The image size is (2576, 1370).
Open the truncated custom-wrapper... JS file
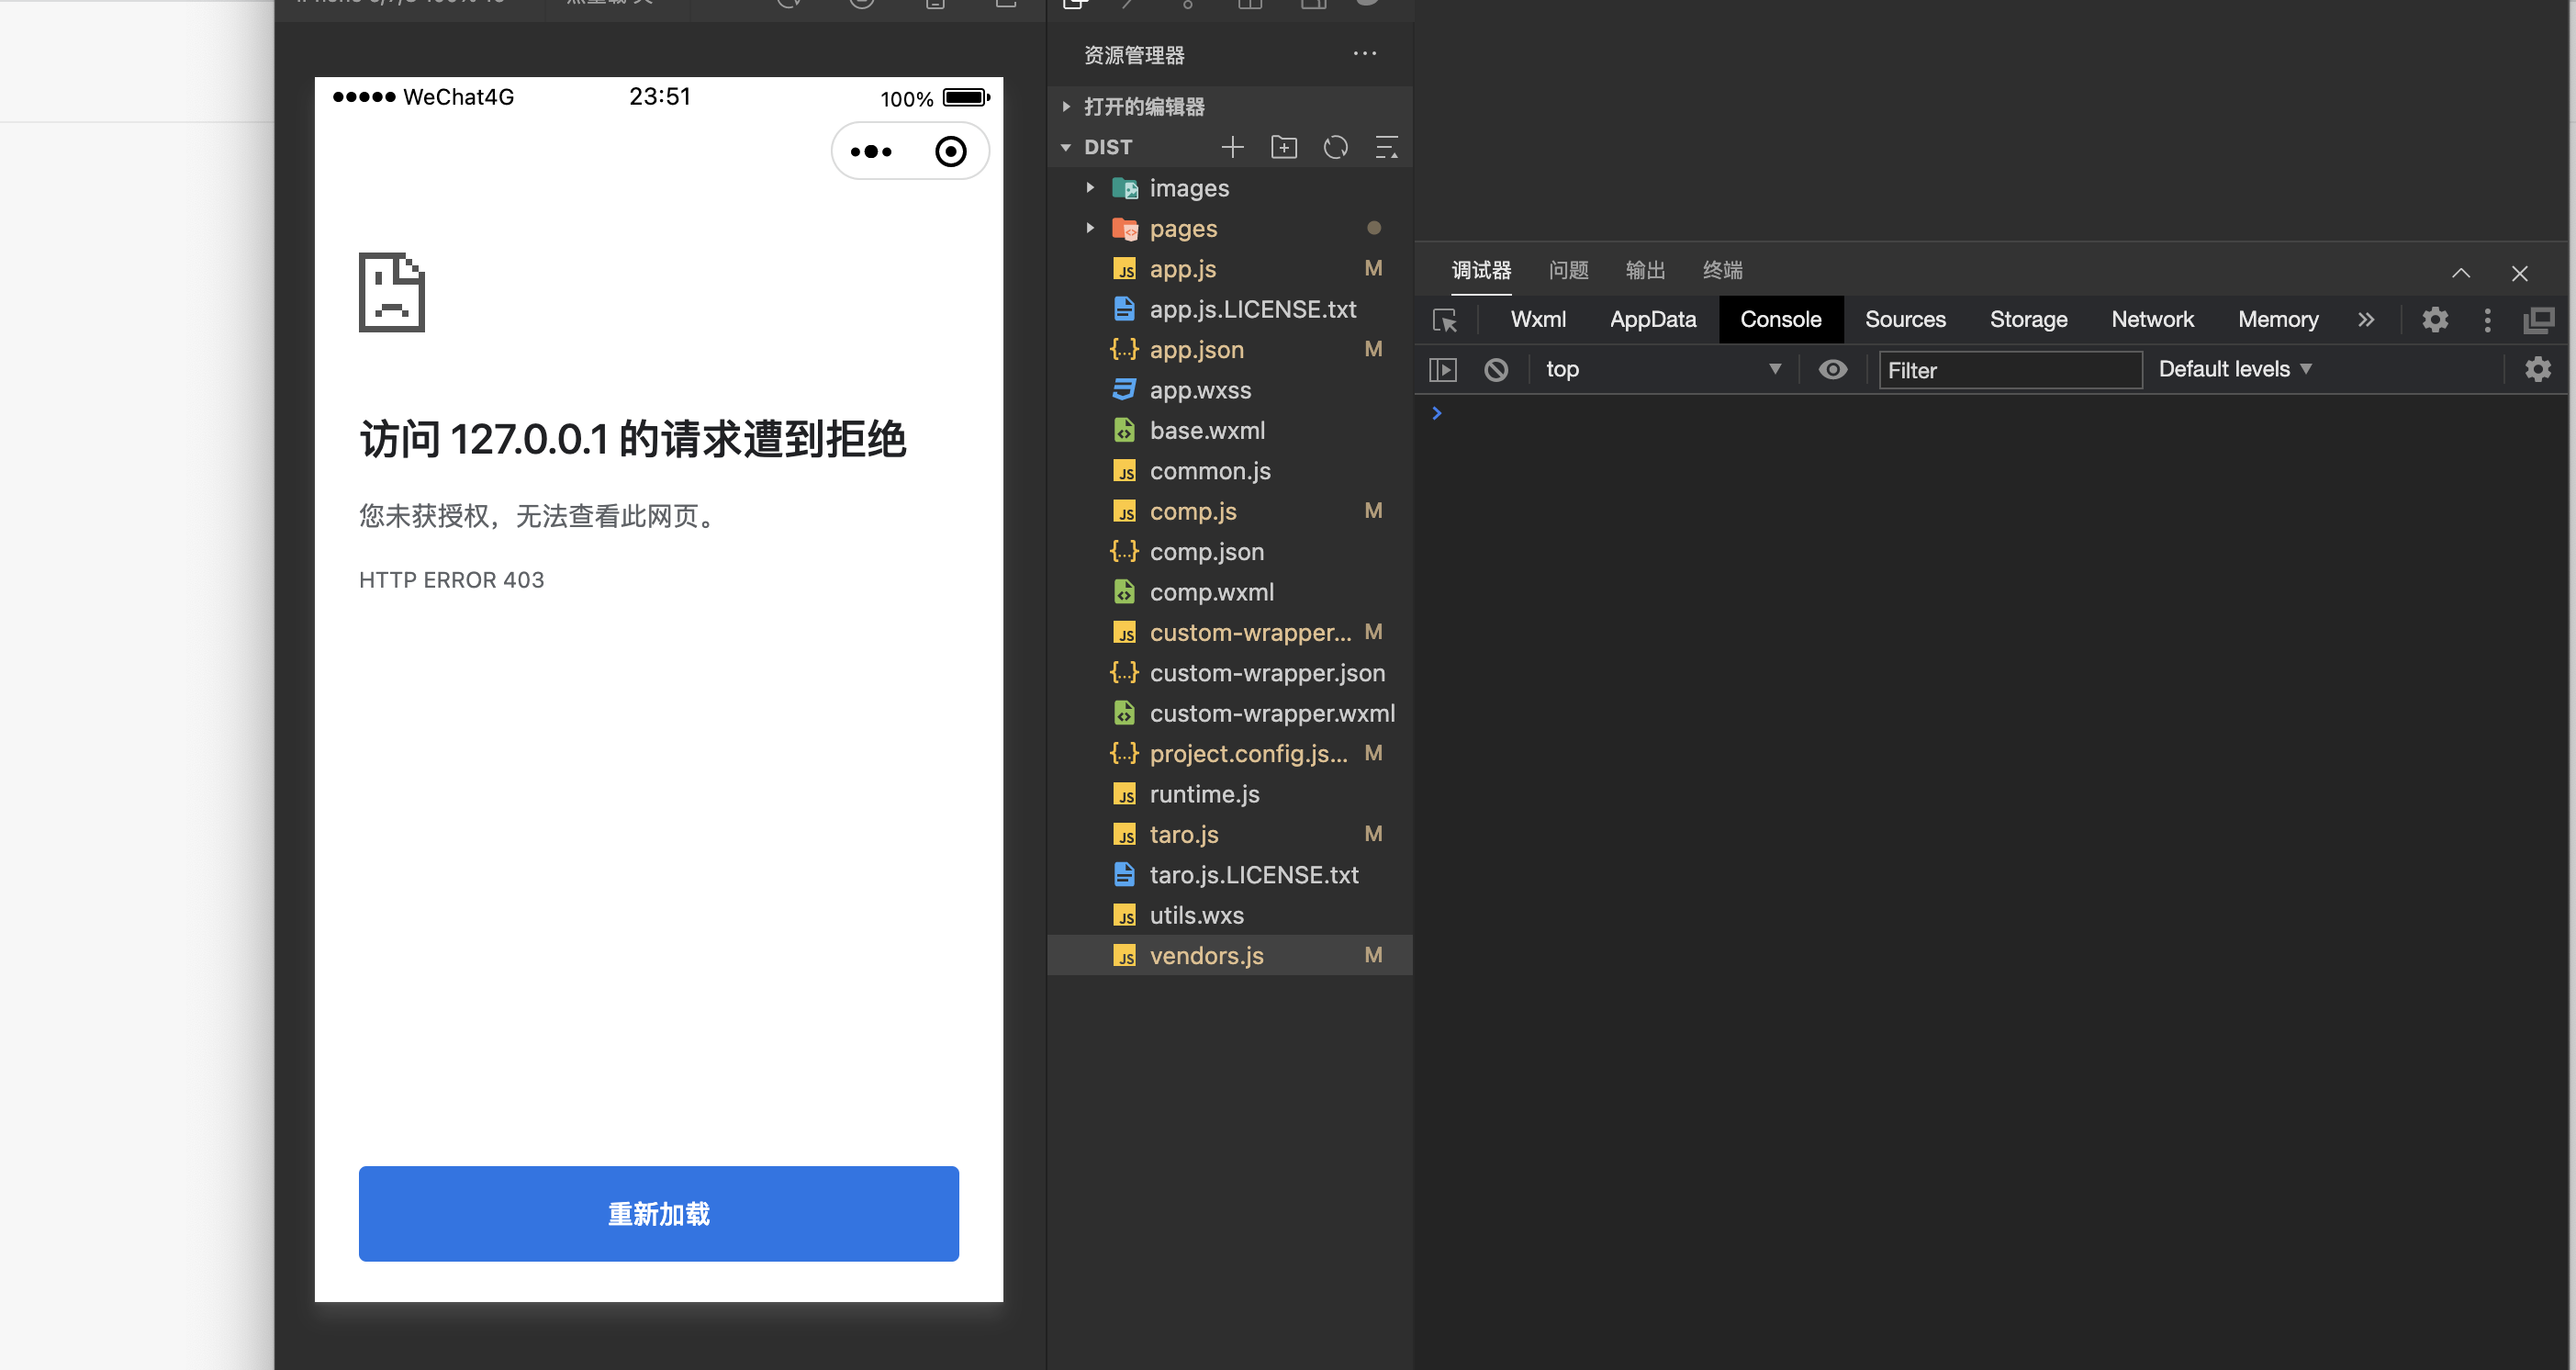click(1229, 632)
